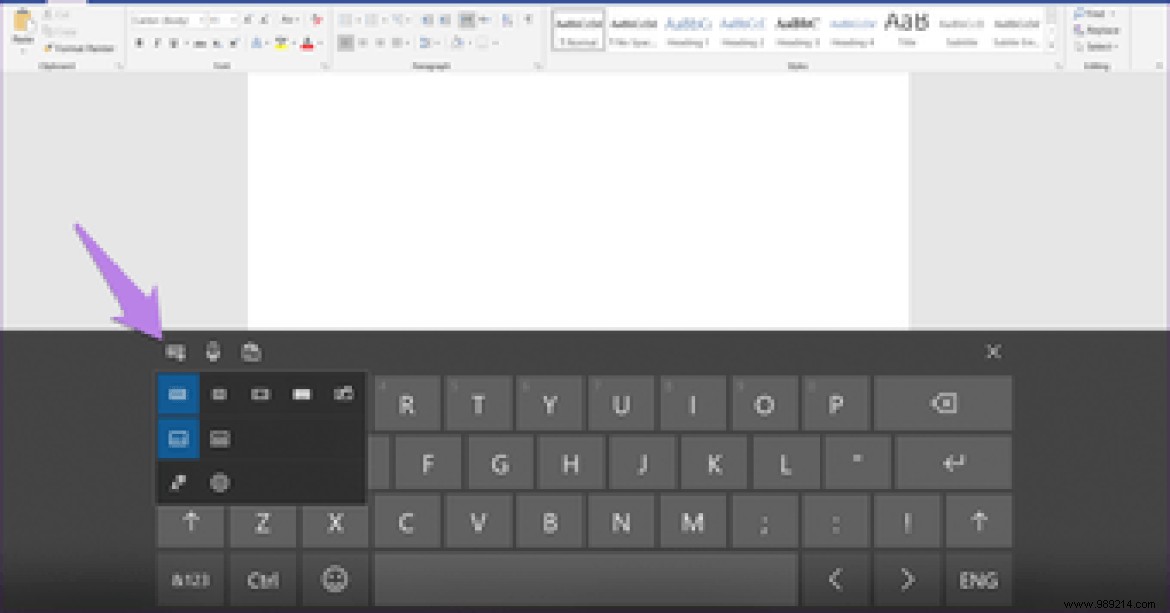Apply highlighting with the Text Highlight Color icon
Image resolution: width=1170 pixels, height=613 pixels.
click(281, 45)
